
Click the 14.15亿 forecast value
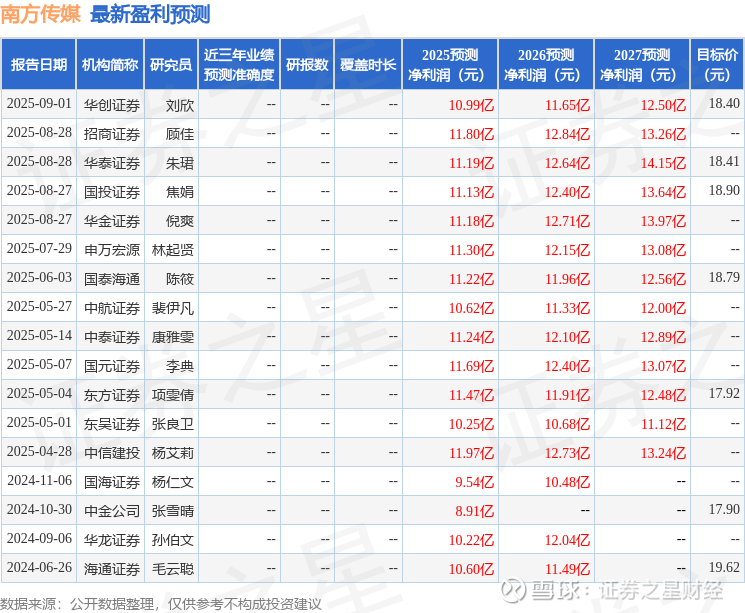(663, 163)
